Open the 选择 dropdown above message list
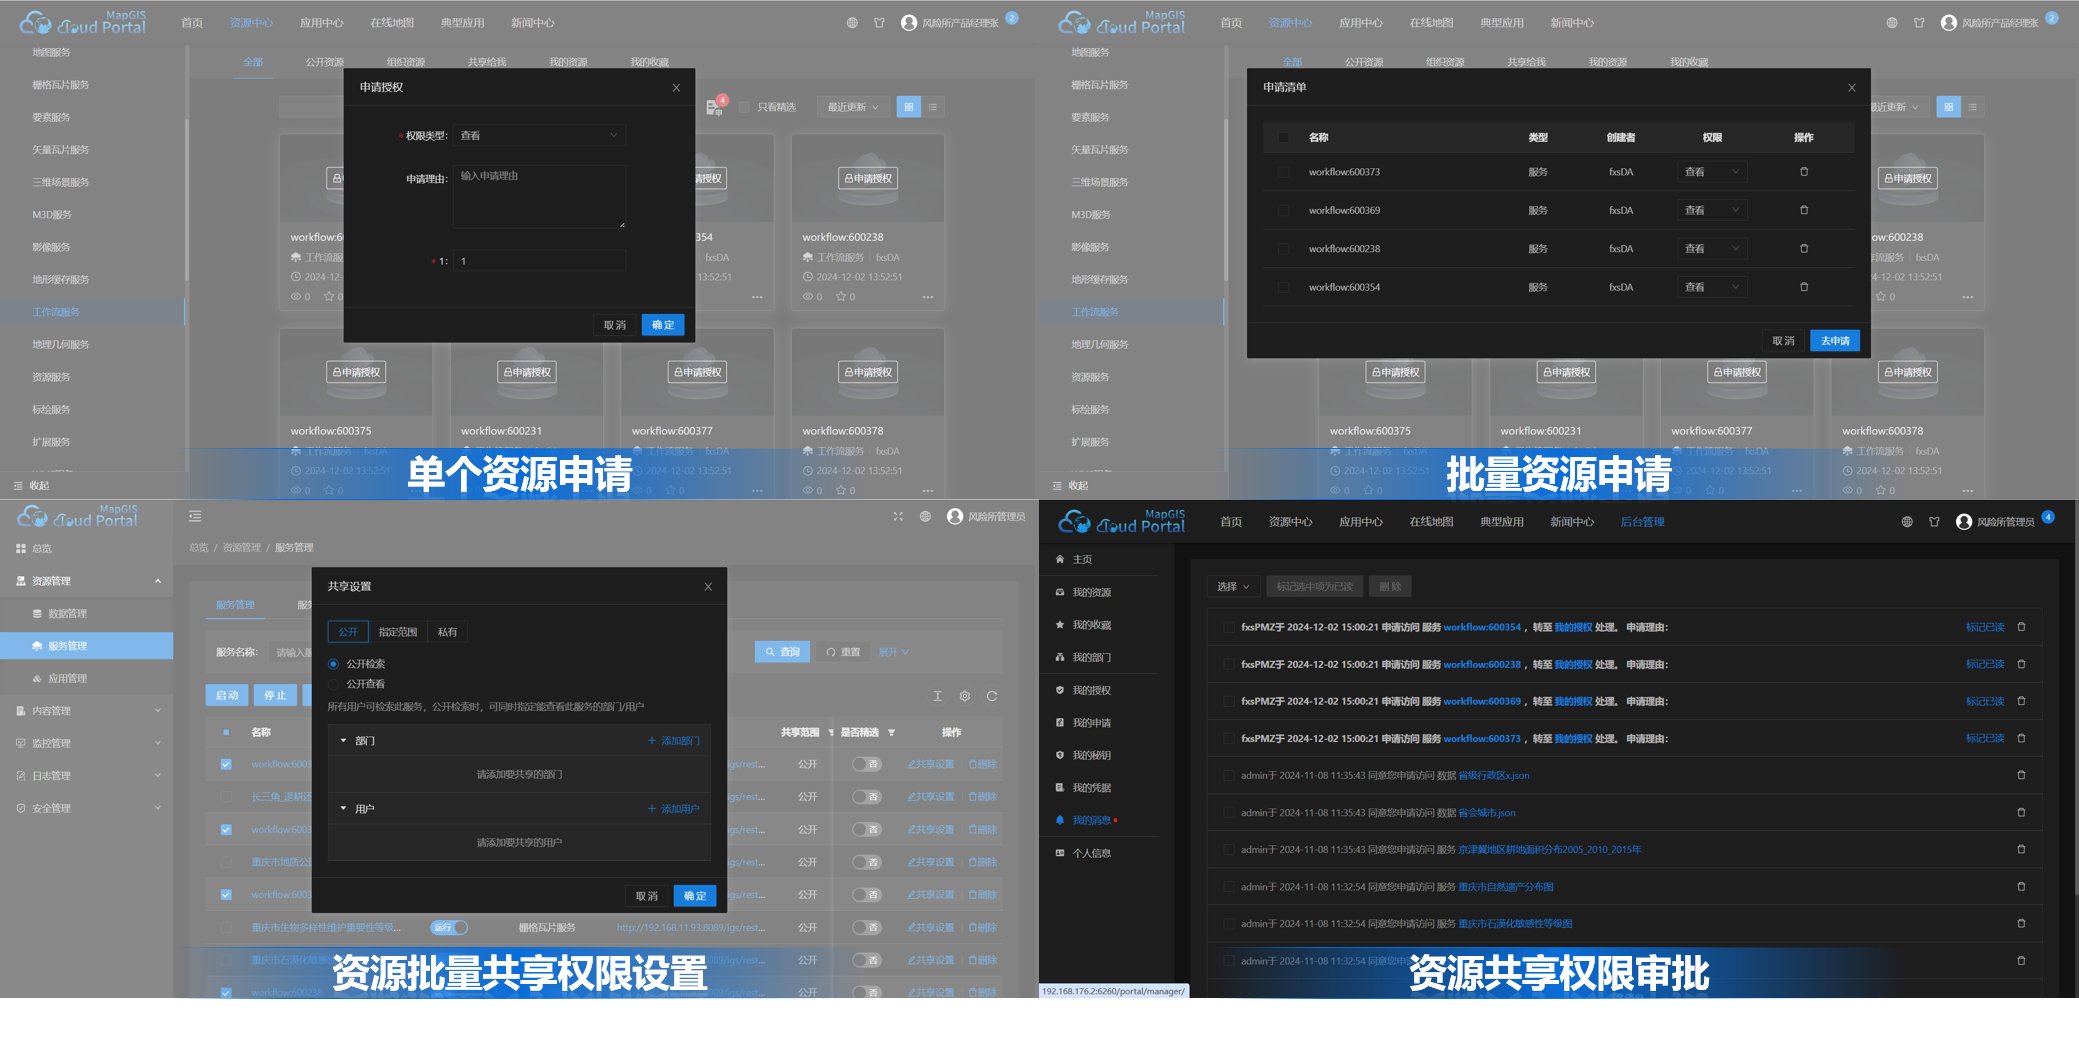Image resolution: width=2079 pixels, height=1045 pixels. 1232,585
